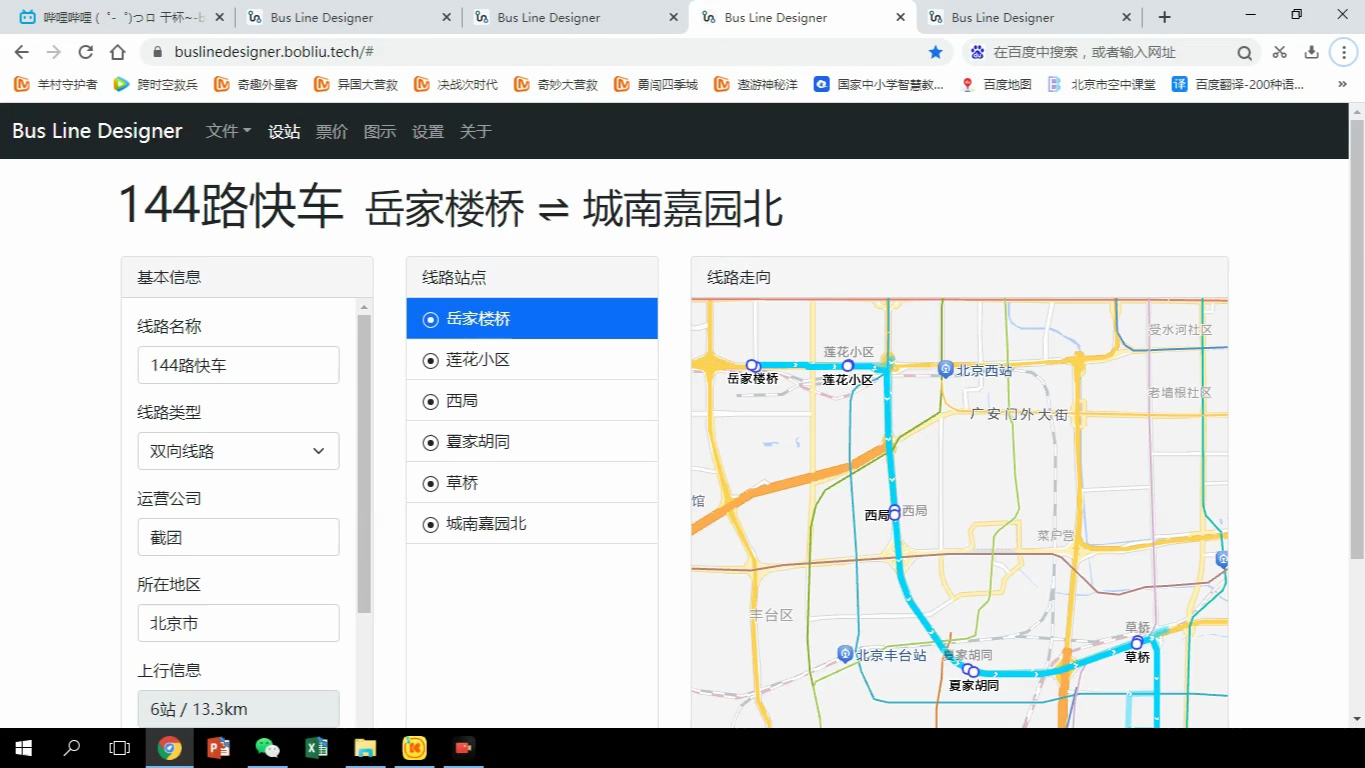This screenshot has width=1365, height=768.
Task: Open the 图示 nav item
Action: 380,131
